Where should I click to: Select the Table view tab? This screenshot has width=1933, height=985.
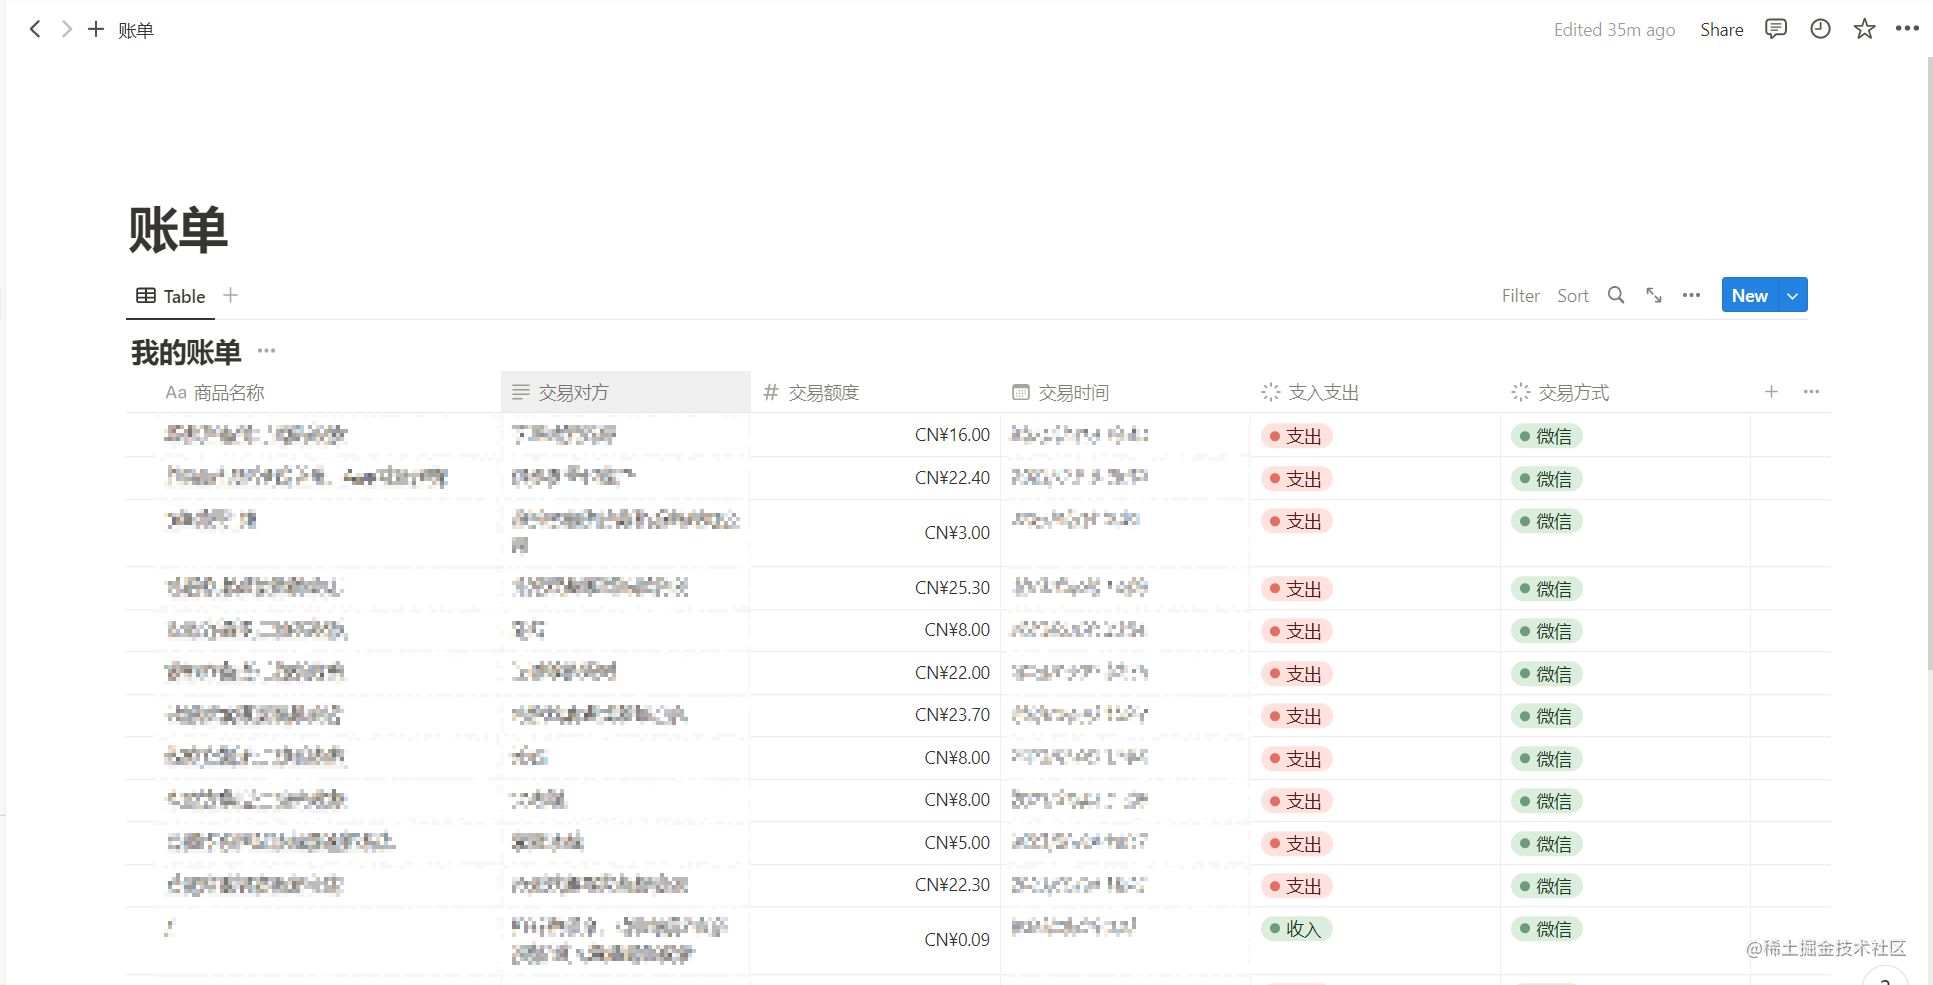[x=171, y=296]
